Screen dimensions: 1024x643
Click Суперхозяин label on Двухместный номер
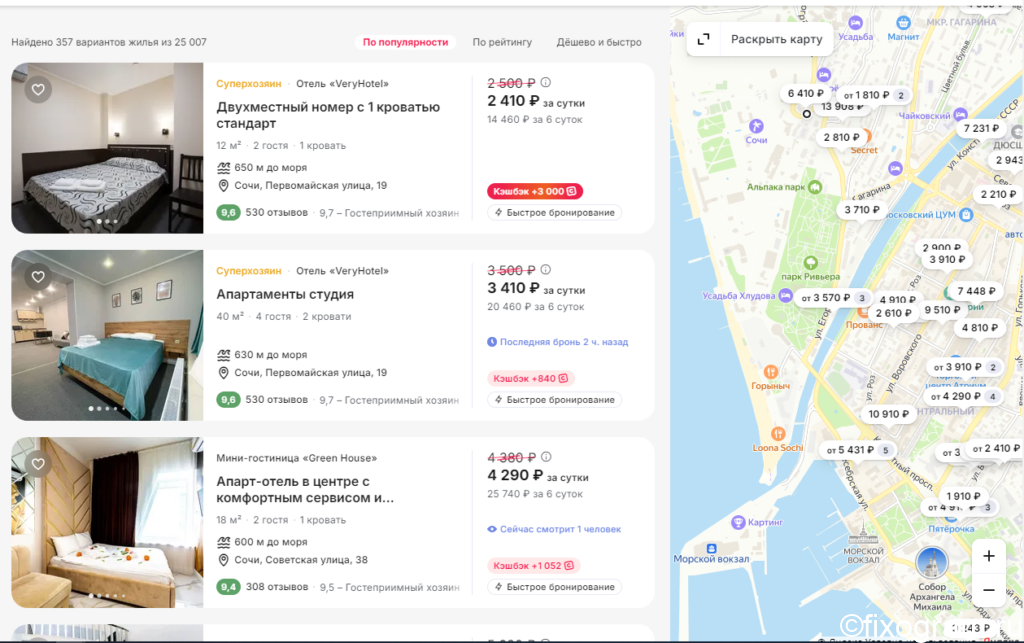[249, 84]
